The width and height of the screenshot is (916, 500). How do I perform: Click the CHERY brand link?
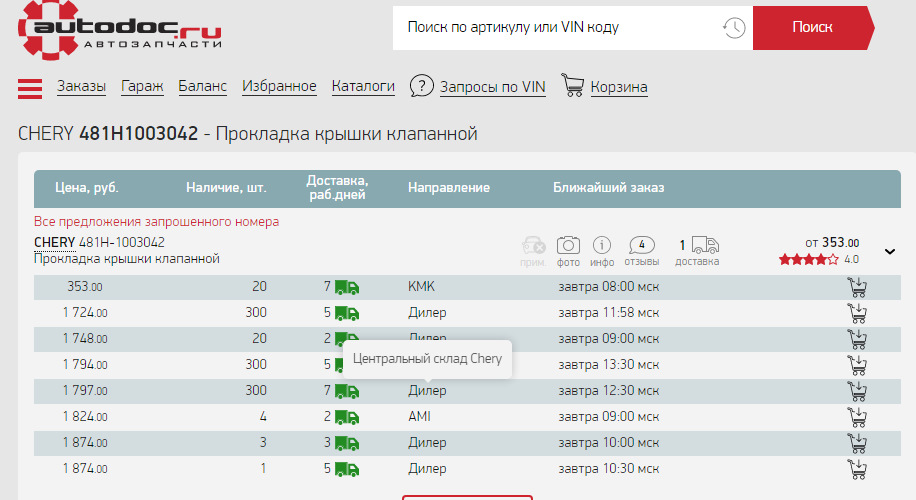[x=54, y=242]
